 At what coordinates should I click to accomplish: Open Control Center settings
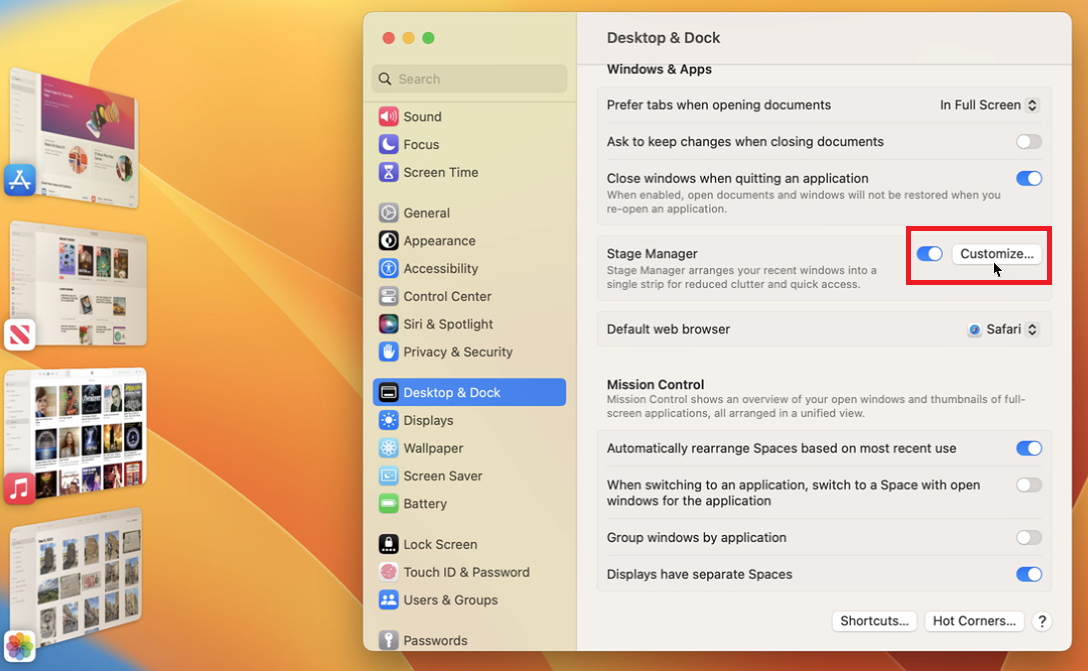point(390,296)
